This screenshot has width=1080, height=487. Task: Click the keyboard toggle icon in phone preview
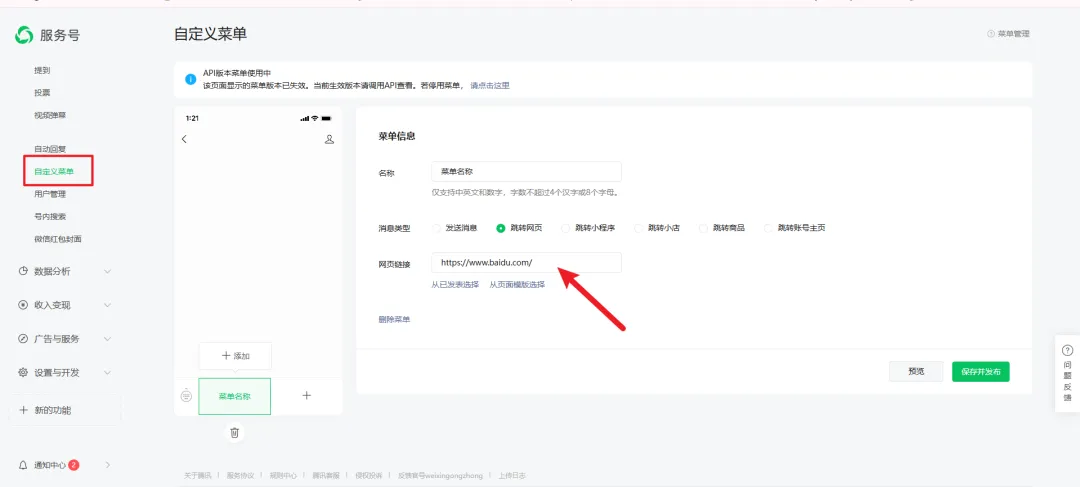[x=186, y=396]
